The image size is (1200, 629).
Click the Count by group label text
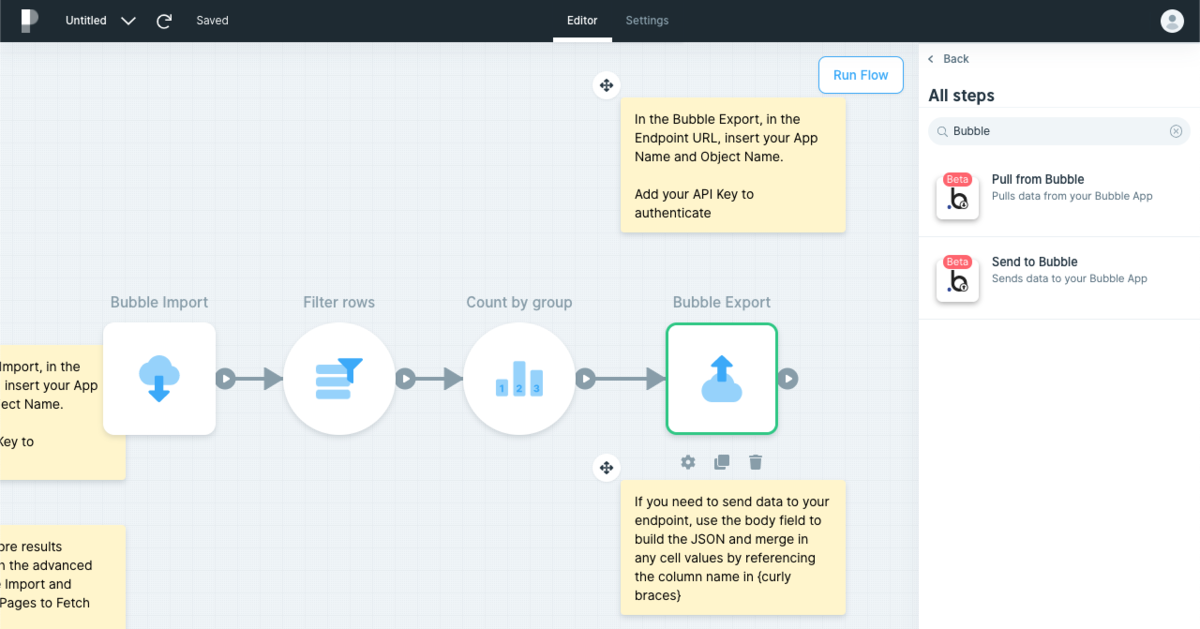coord(519,302)
